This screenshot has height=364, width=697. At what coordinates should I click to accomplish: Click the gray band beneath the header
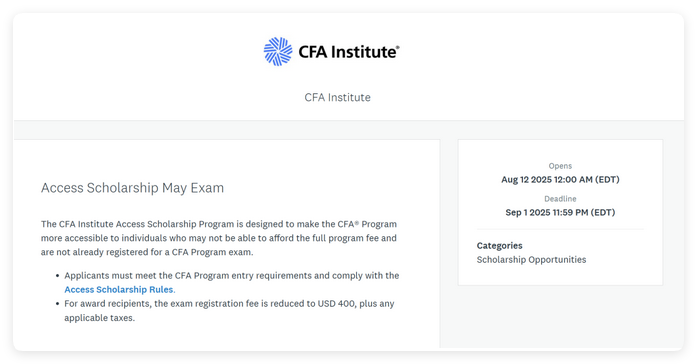[349, 130]
